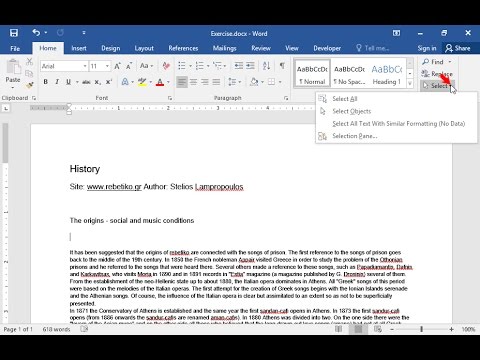The height and width of the screenshot is (360, 480).
Task: Apply the red font color
Action: (160, 82)
